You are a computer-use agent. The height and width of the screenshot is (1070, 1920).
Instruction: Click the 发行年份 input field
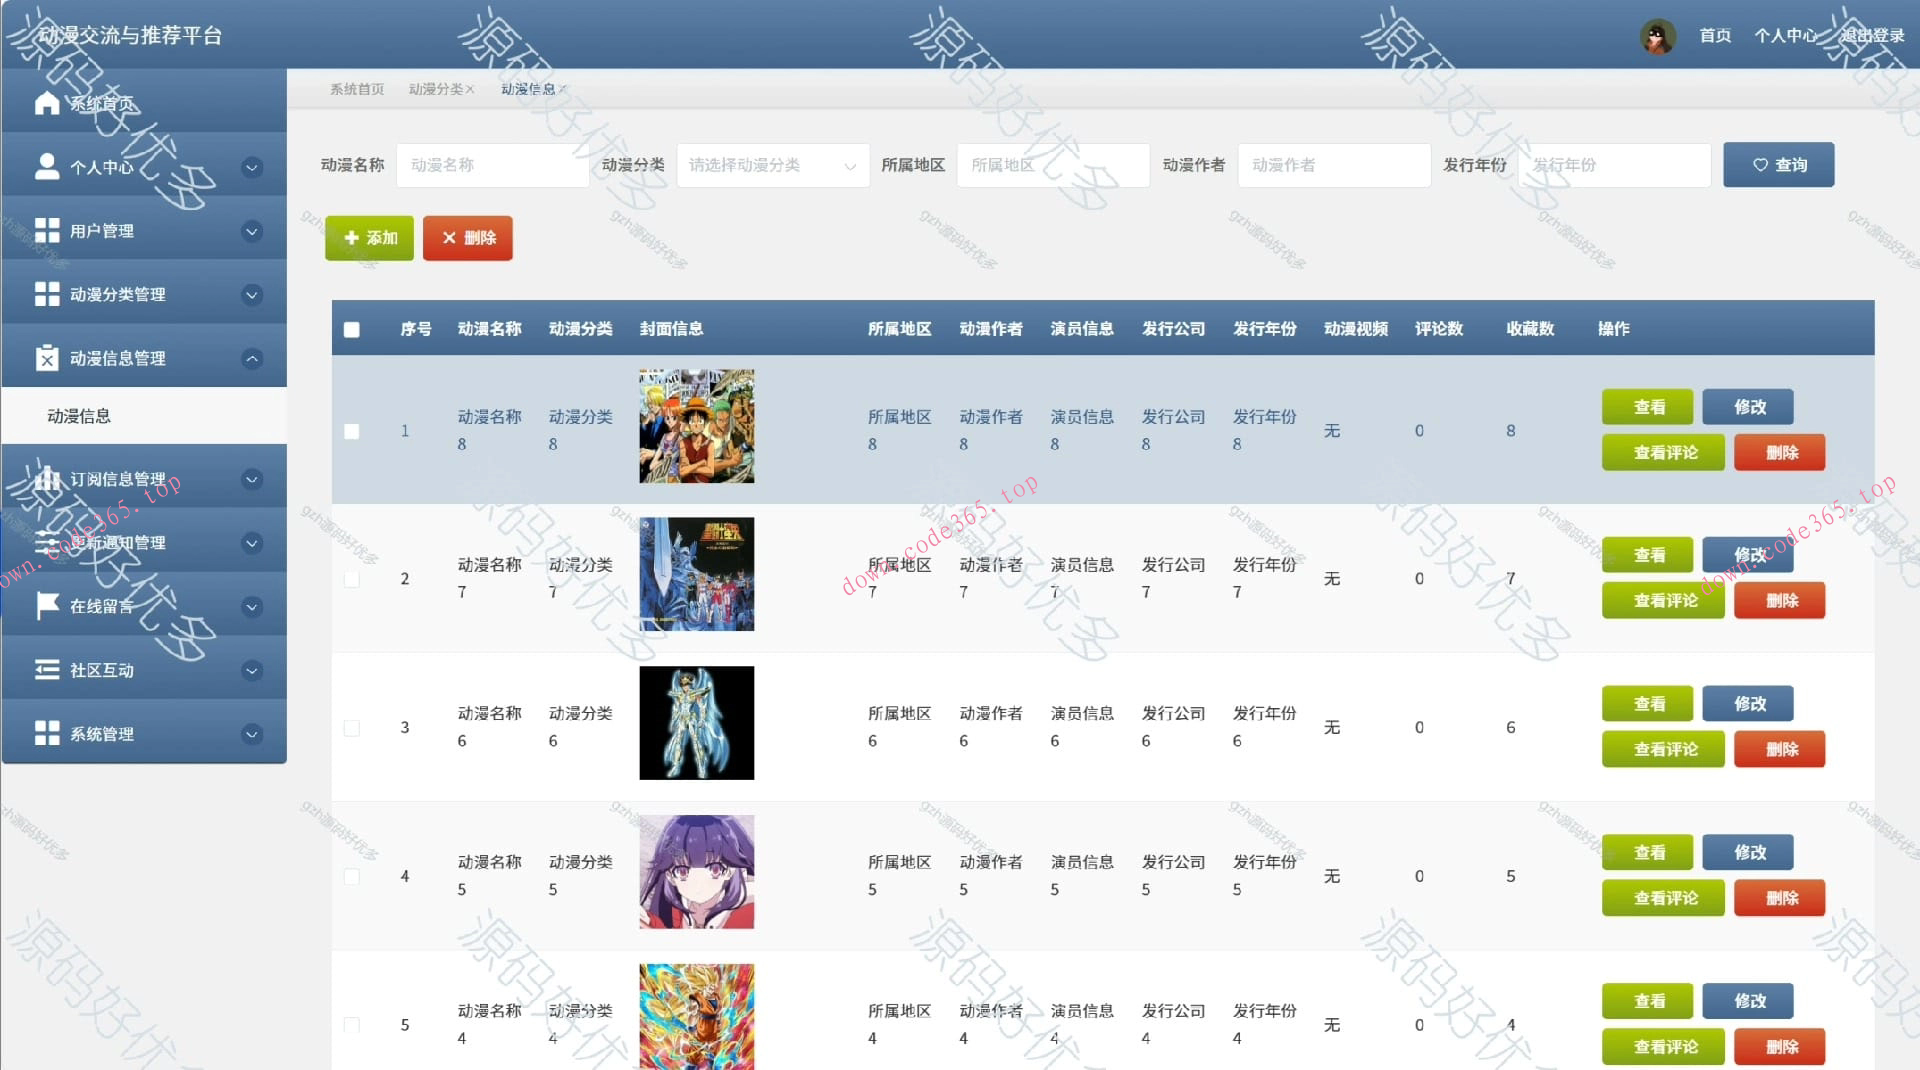click(1613, 165)
